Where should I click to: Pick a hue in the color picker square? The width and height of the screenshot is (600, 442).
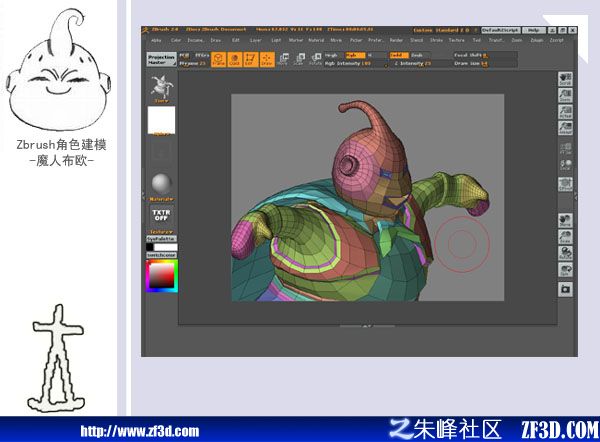161,276
